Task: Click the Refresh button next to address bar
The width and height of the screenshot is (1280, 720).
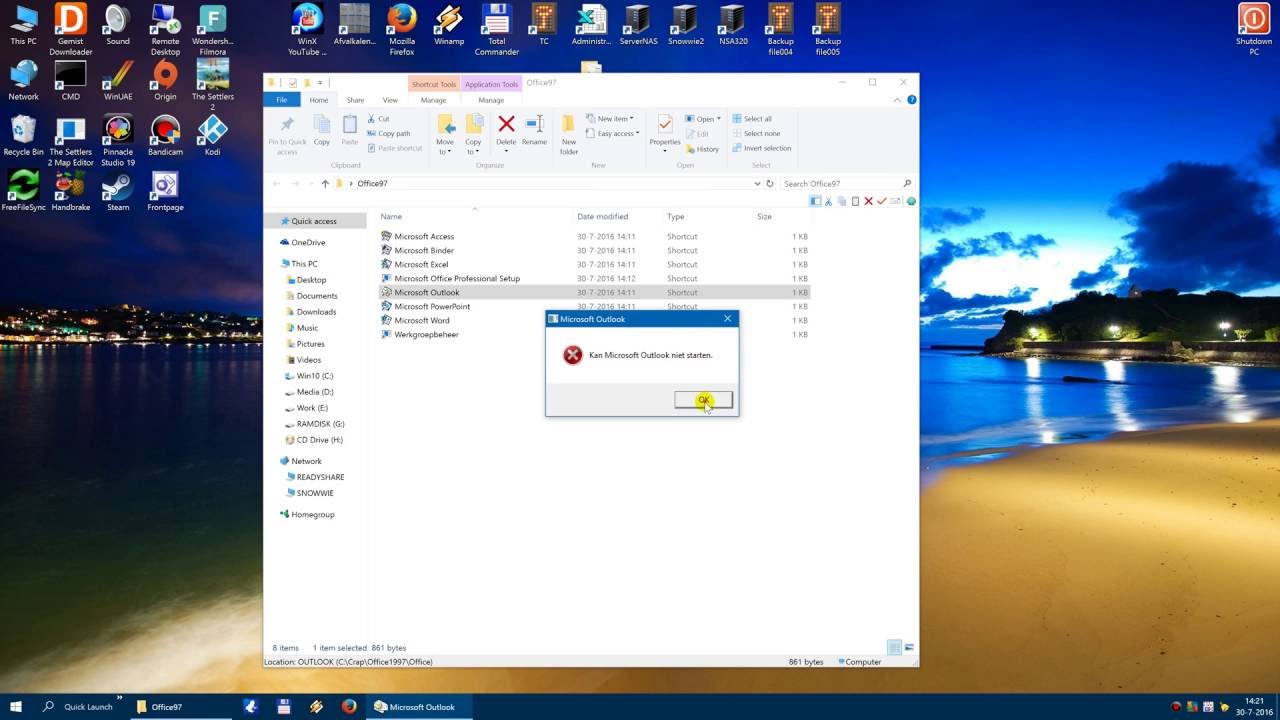Action: click(769, 184)
